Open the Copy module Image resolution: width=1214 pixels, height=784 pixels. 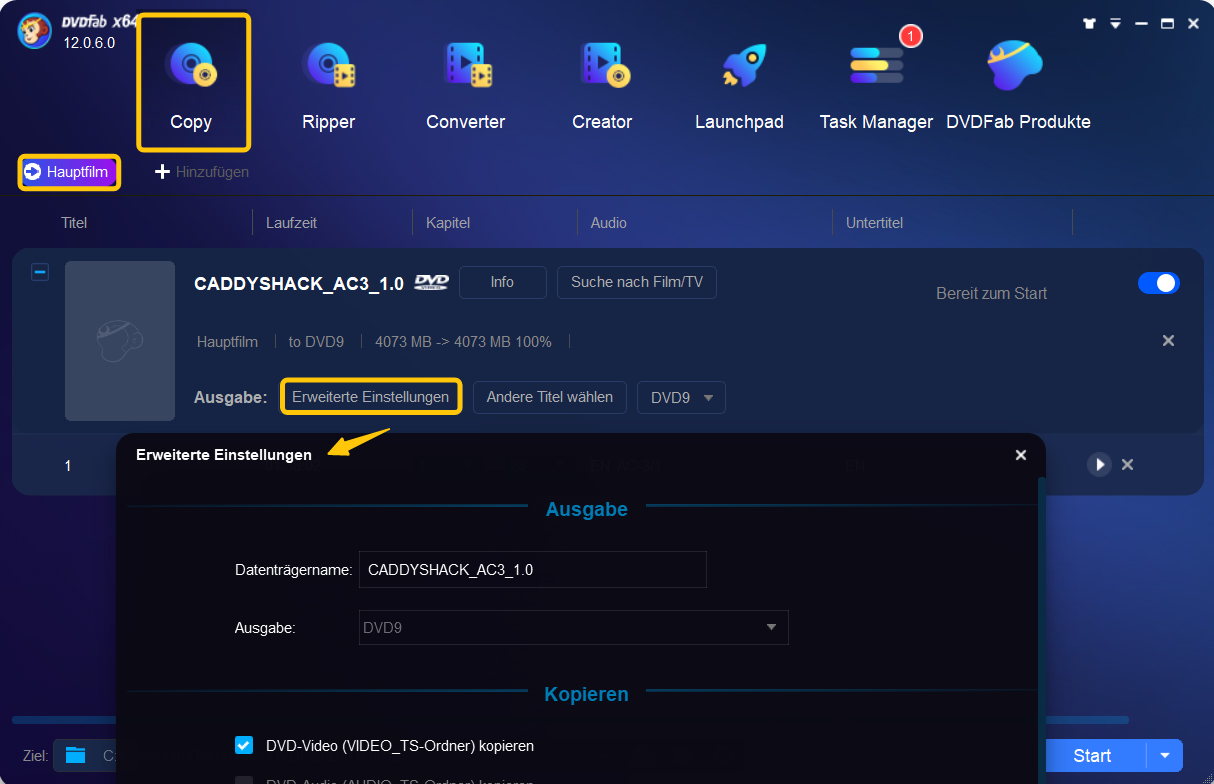point(192,82)
